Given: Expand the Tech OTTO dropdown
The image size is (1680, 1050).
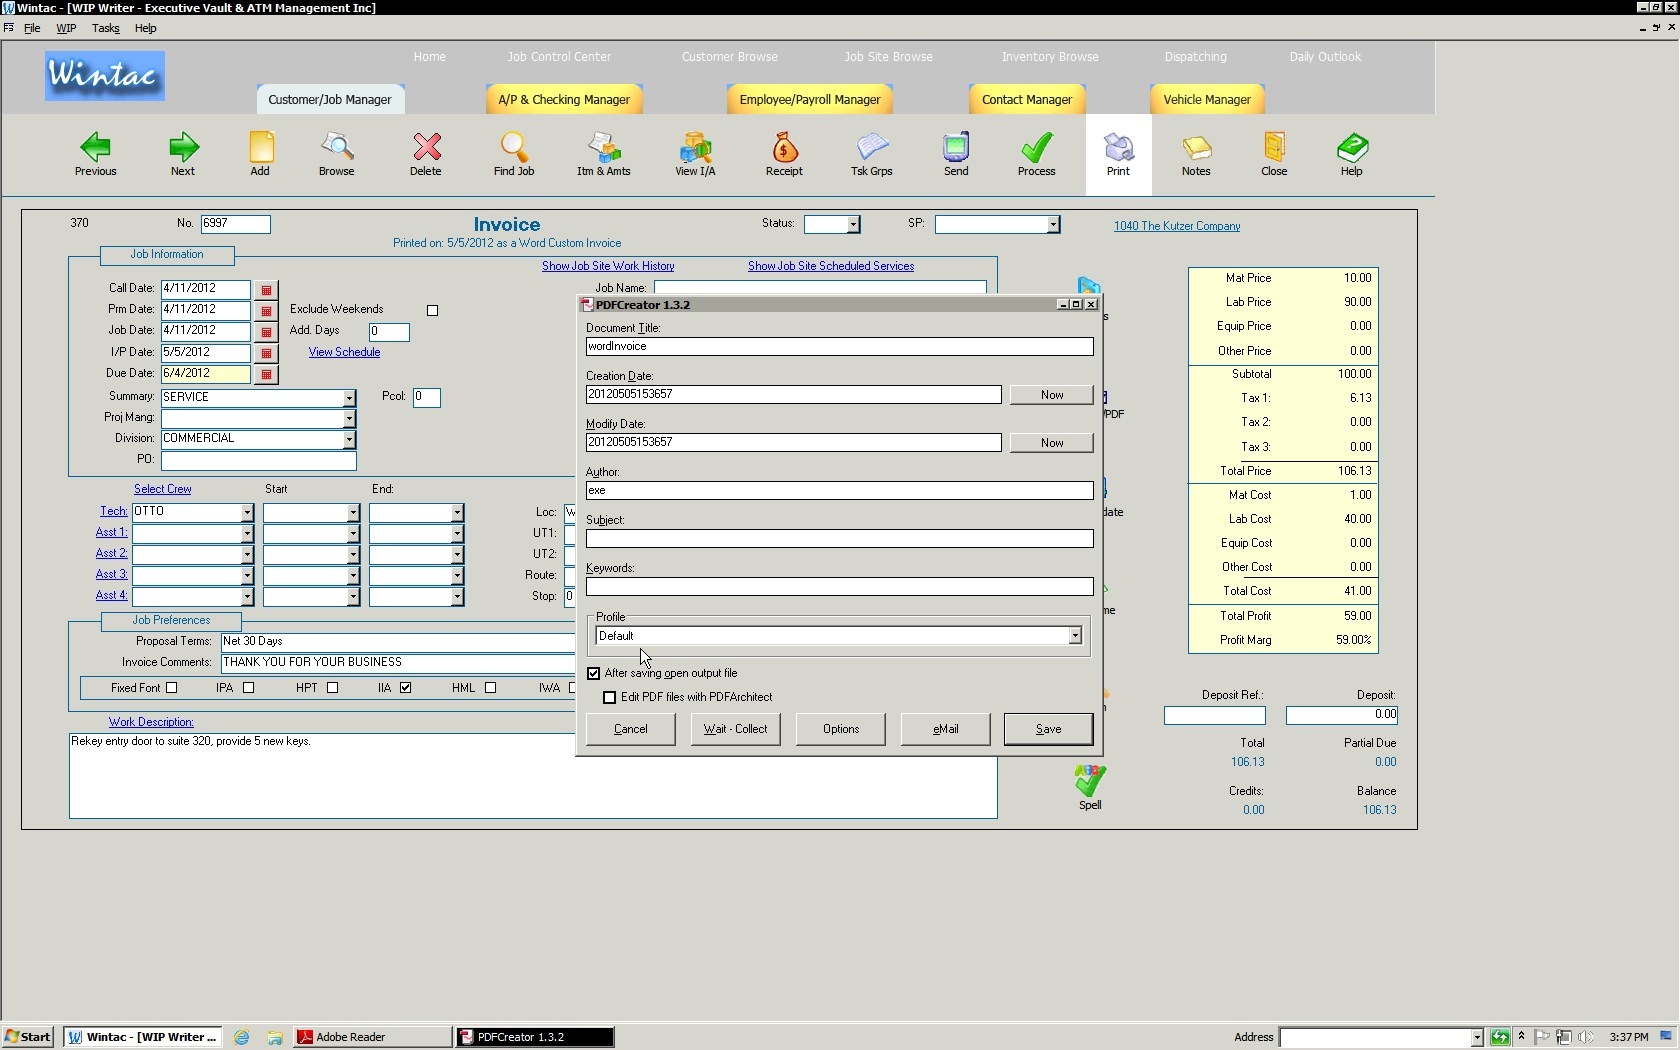Looking at the screenshot, I should [x=247, y=512].
